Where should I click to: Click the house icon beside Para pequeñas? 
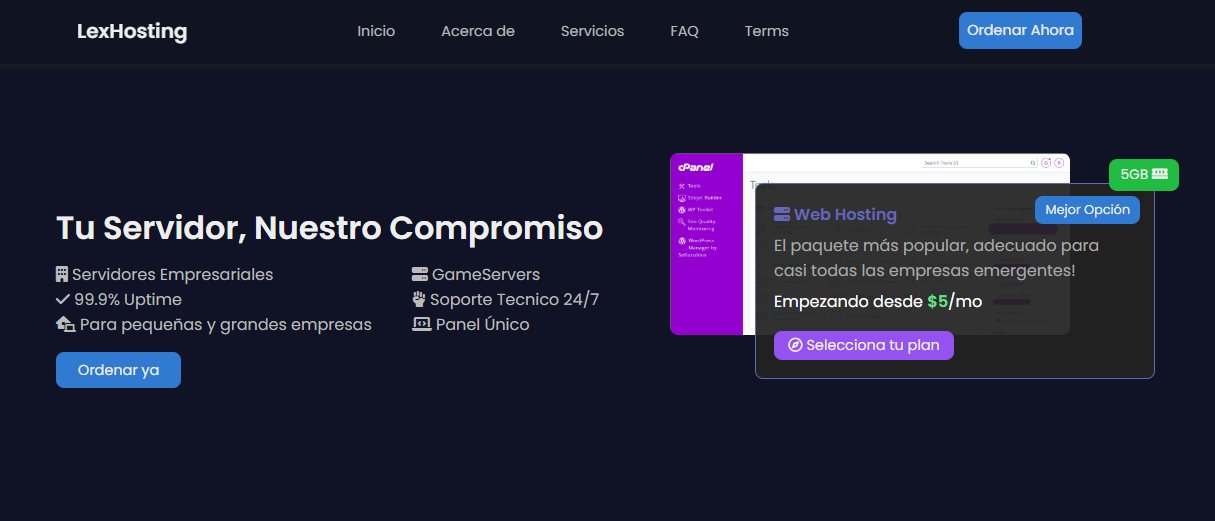click(65, 324)
